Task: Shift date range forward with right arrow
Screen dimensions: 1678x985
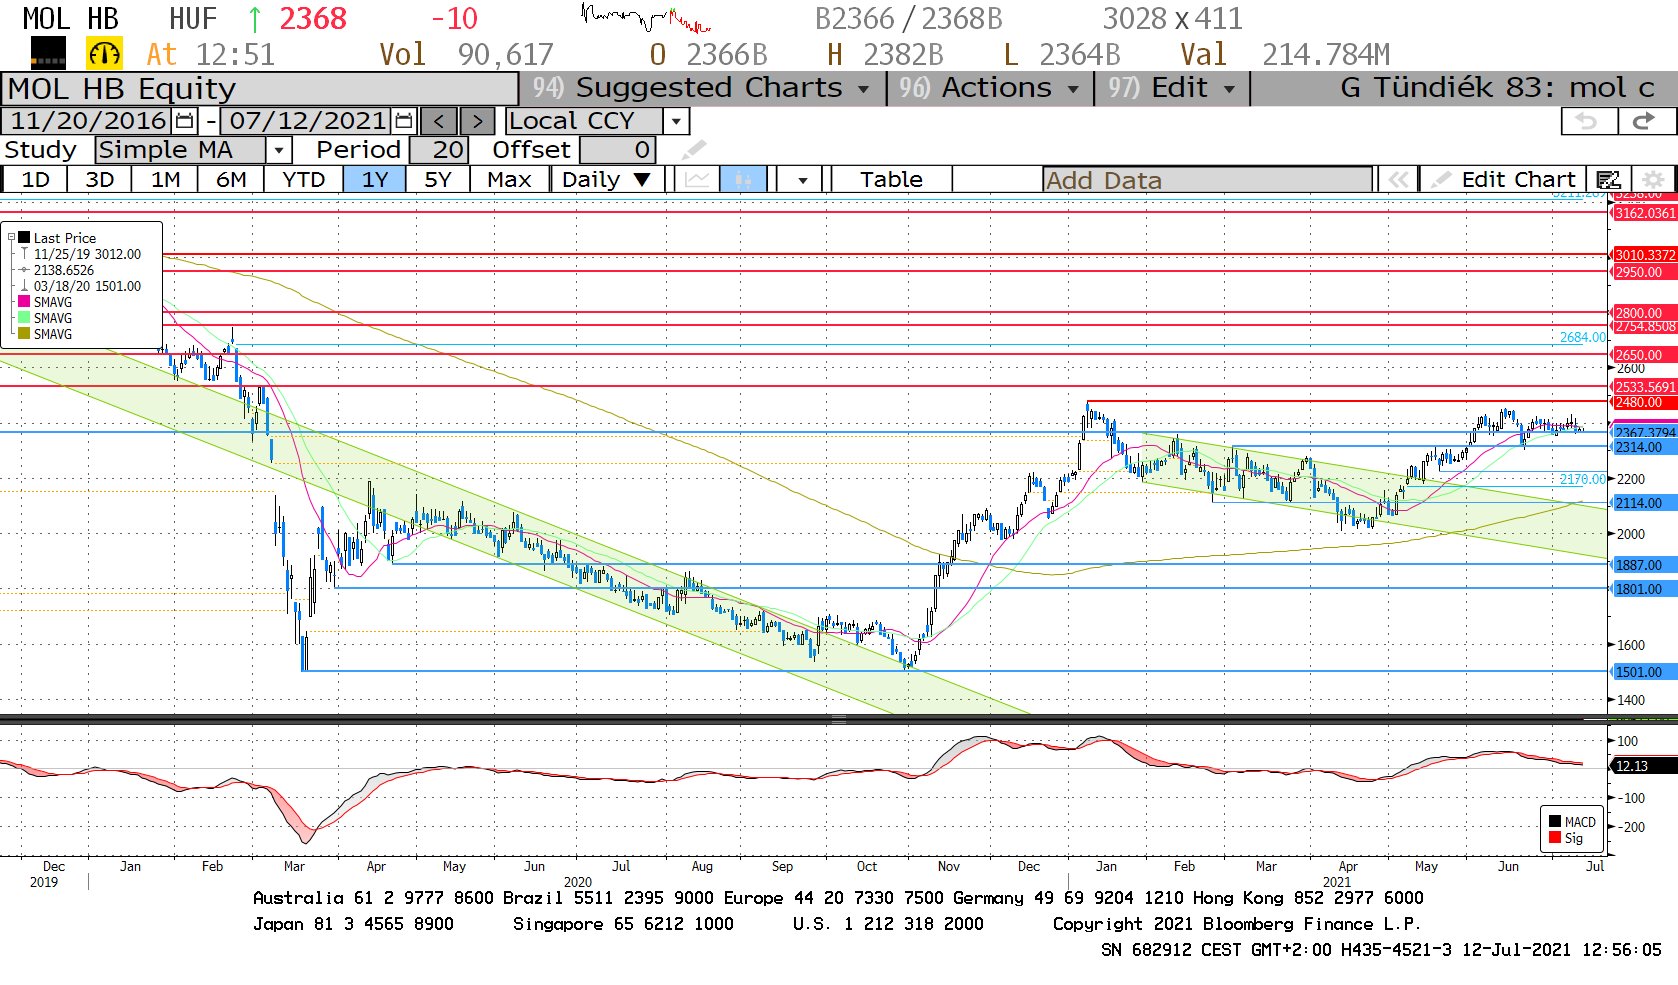Action: tap(477, 121)
